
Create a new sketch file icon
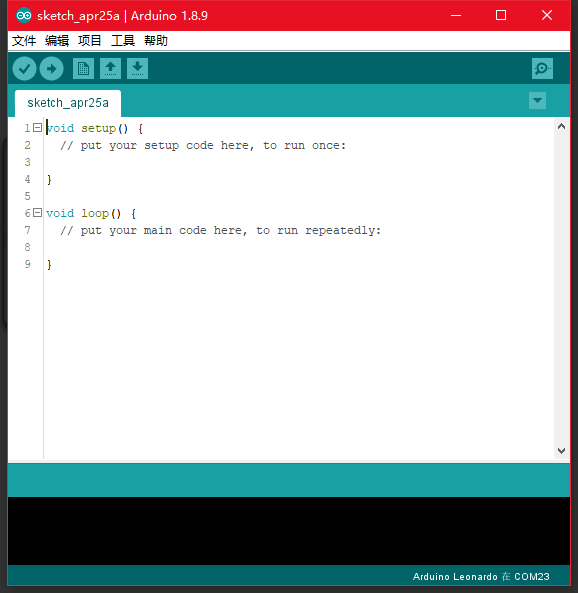point(83,68)
